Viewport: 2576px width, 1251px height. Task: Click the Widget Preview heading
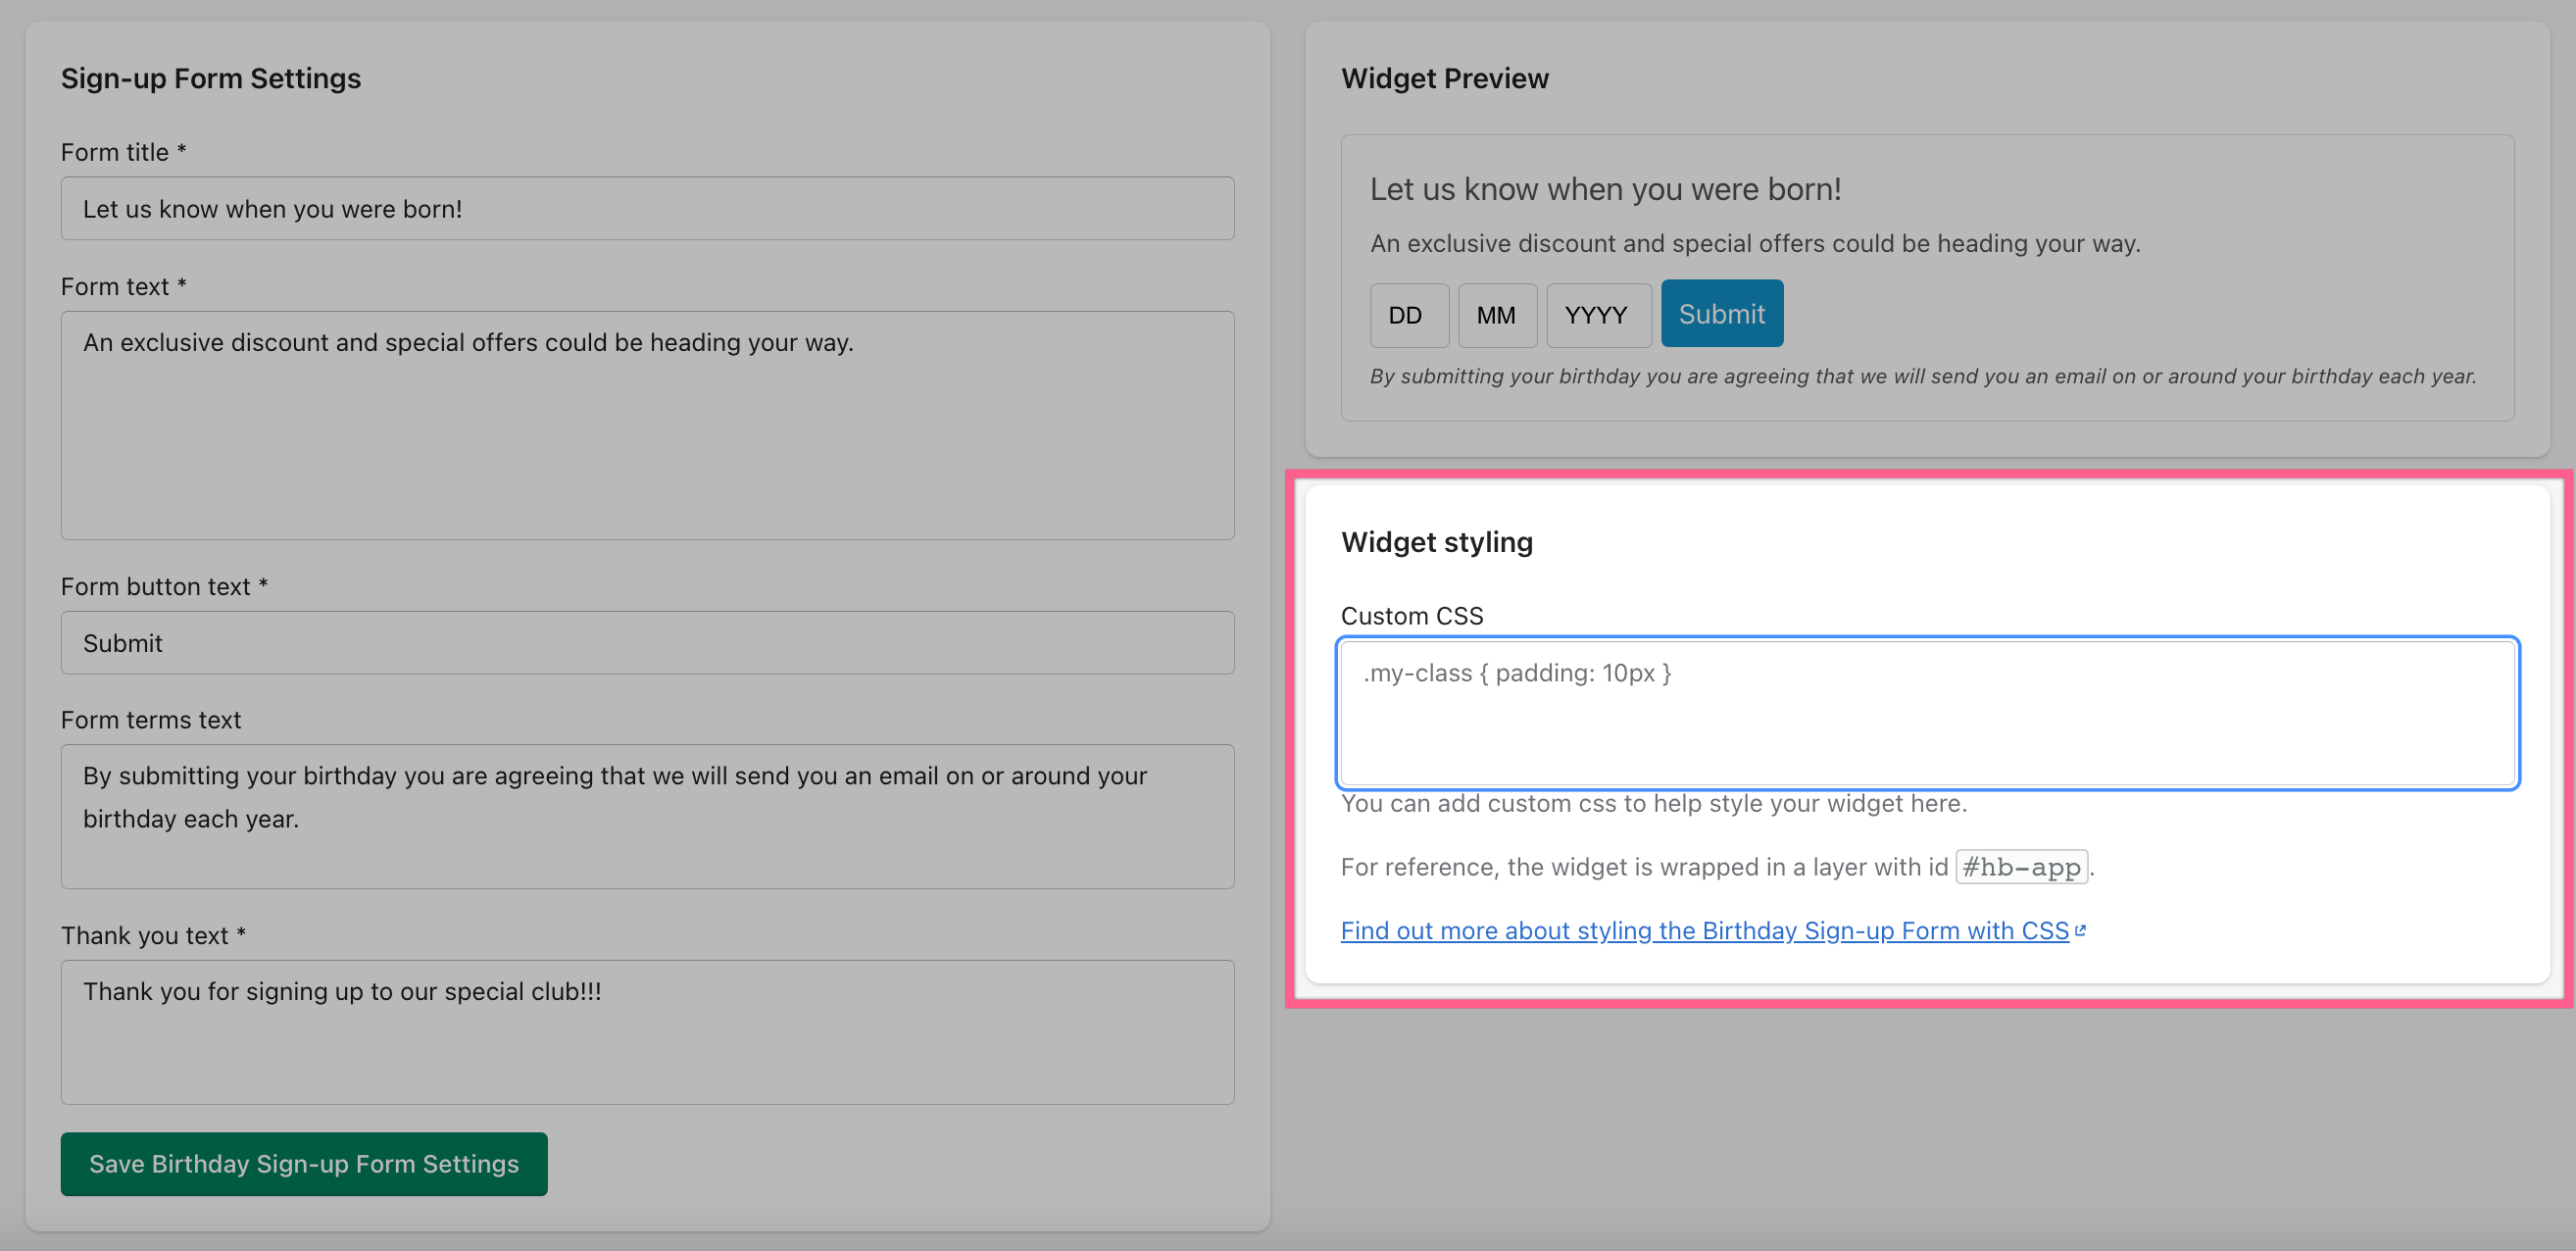[1444, 78]
